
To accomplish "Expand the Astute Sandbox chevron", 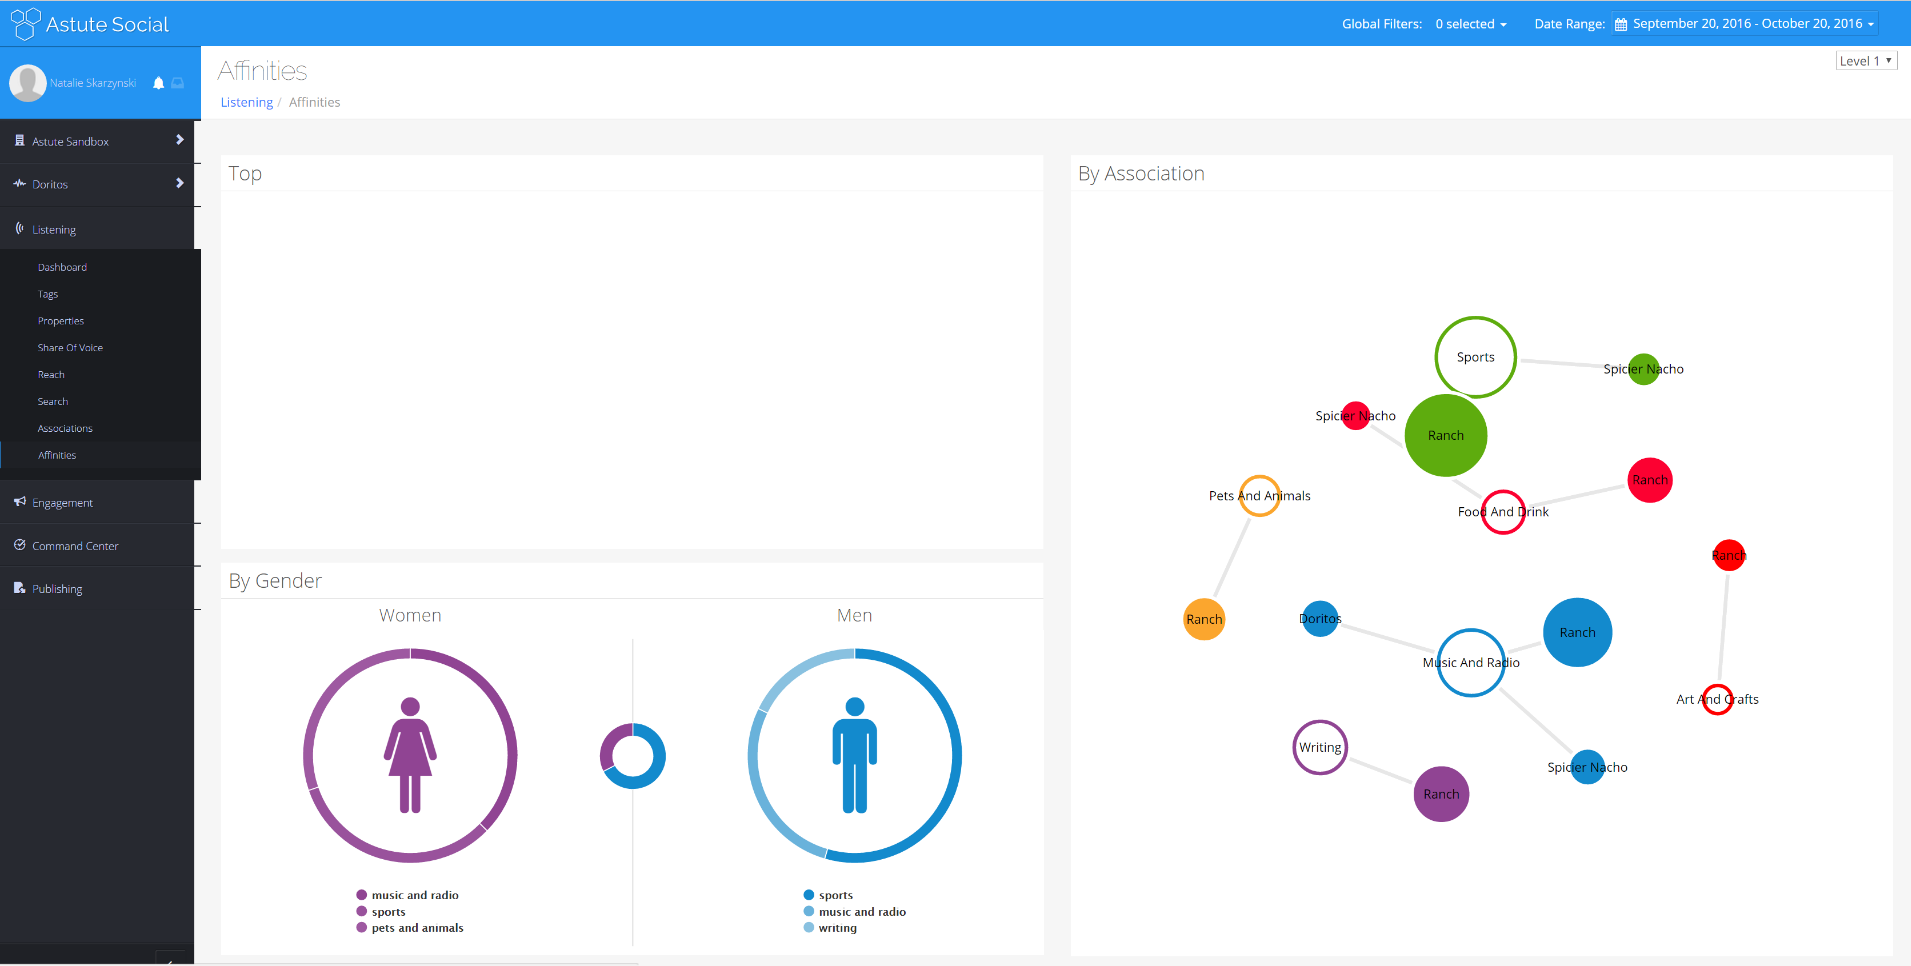I will click(180, 140).
